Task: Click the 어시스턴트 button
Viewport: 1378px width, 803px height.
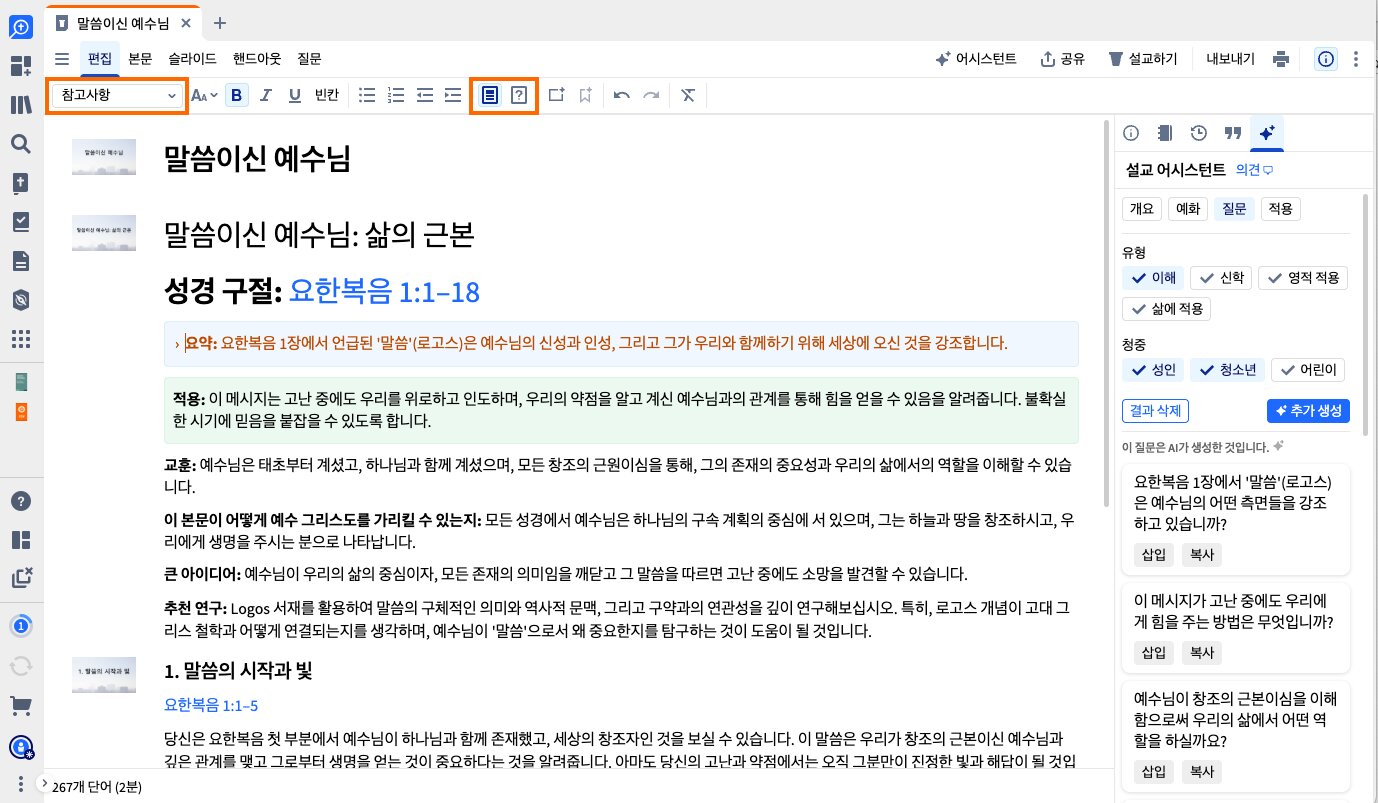Action: pyautogui.click(x=975, y=59)
